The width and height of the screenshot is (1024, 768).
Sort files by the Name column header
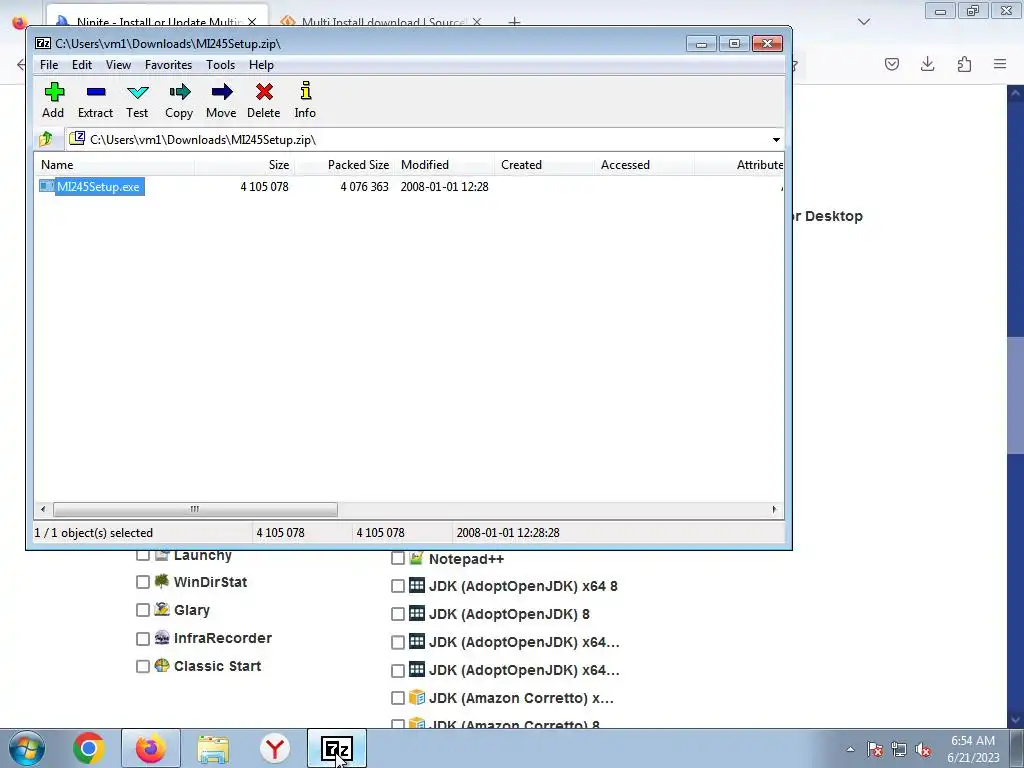point(114,165)
